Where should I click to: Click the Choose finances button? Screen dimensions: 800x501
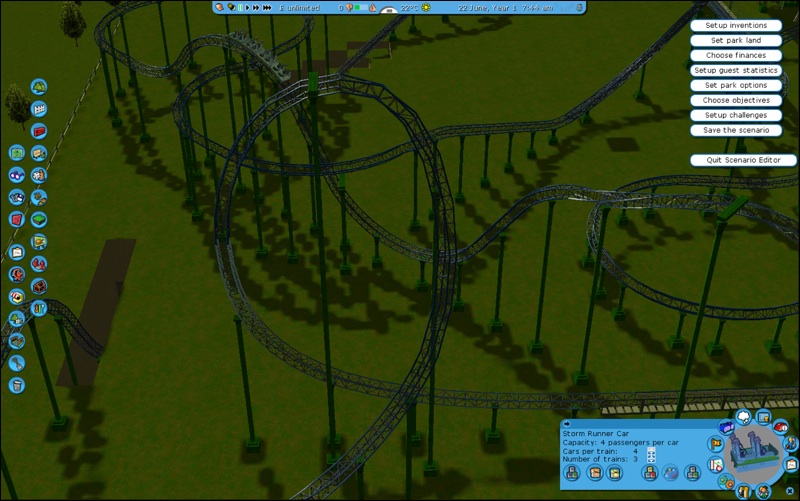click(736, 55)
